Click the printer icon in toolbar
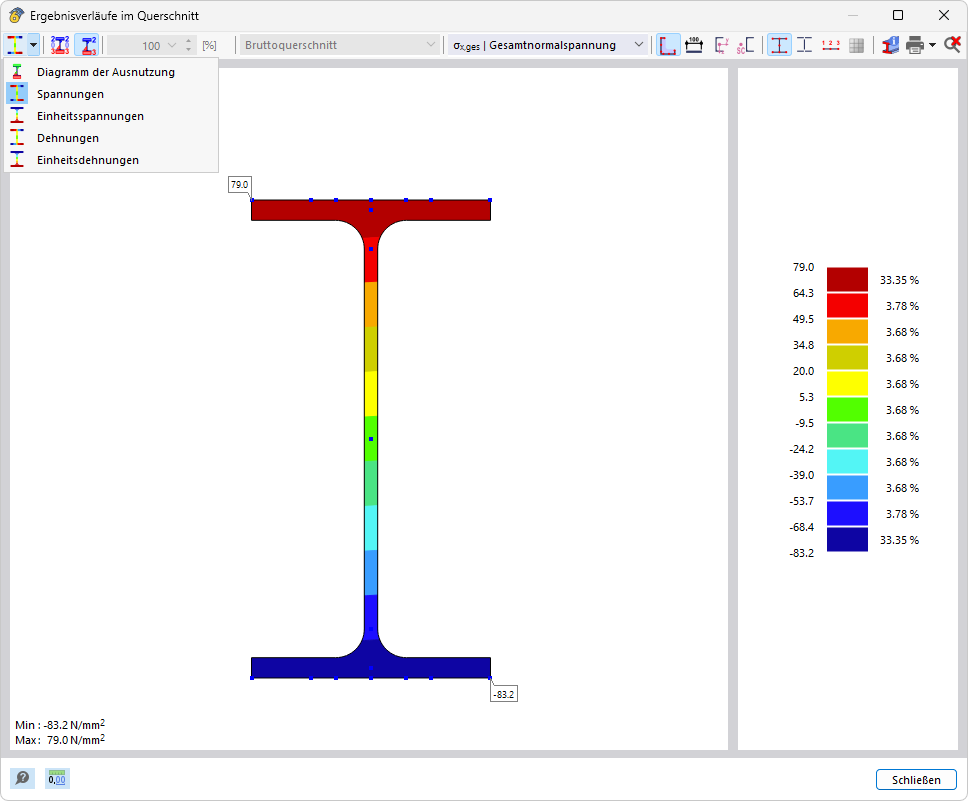Screen dimensions: 968x801 pyautogui.click(x=914, y=45)
